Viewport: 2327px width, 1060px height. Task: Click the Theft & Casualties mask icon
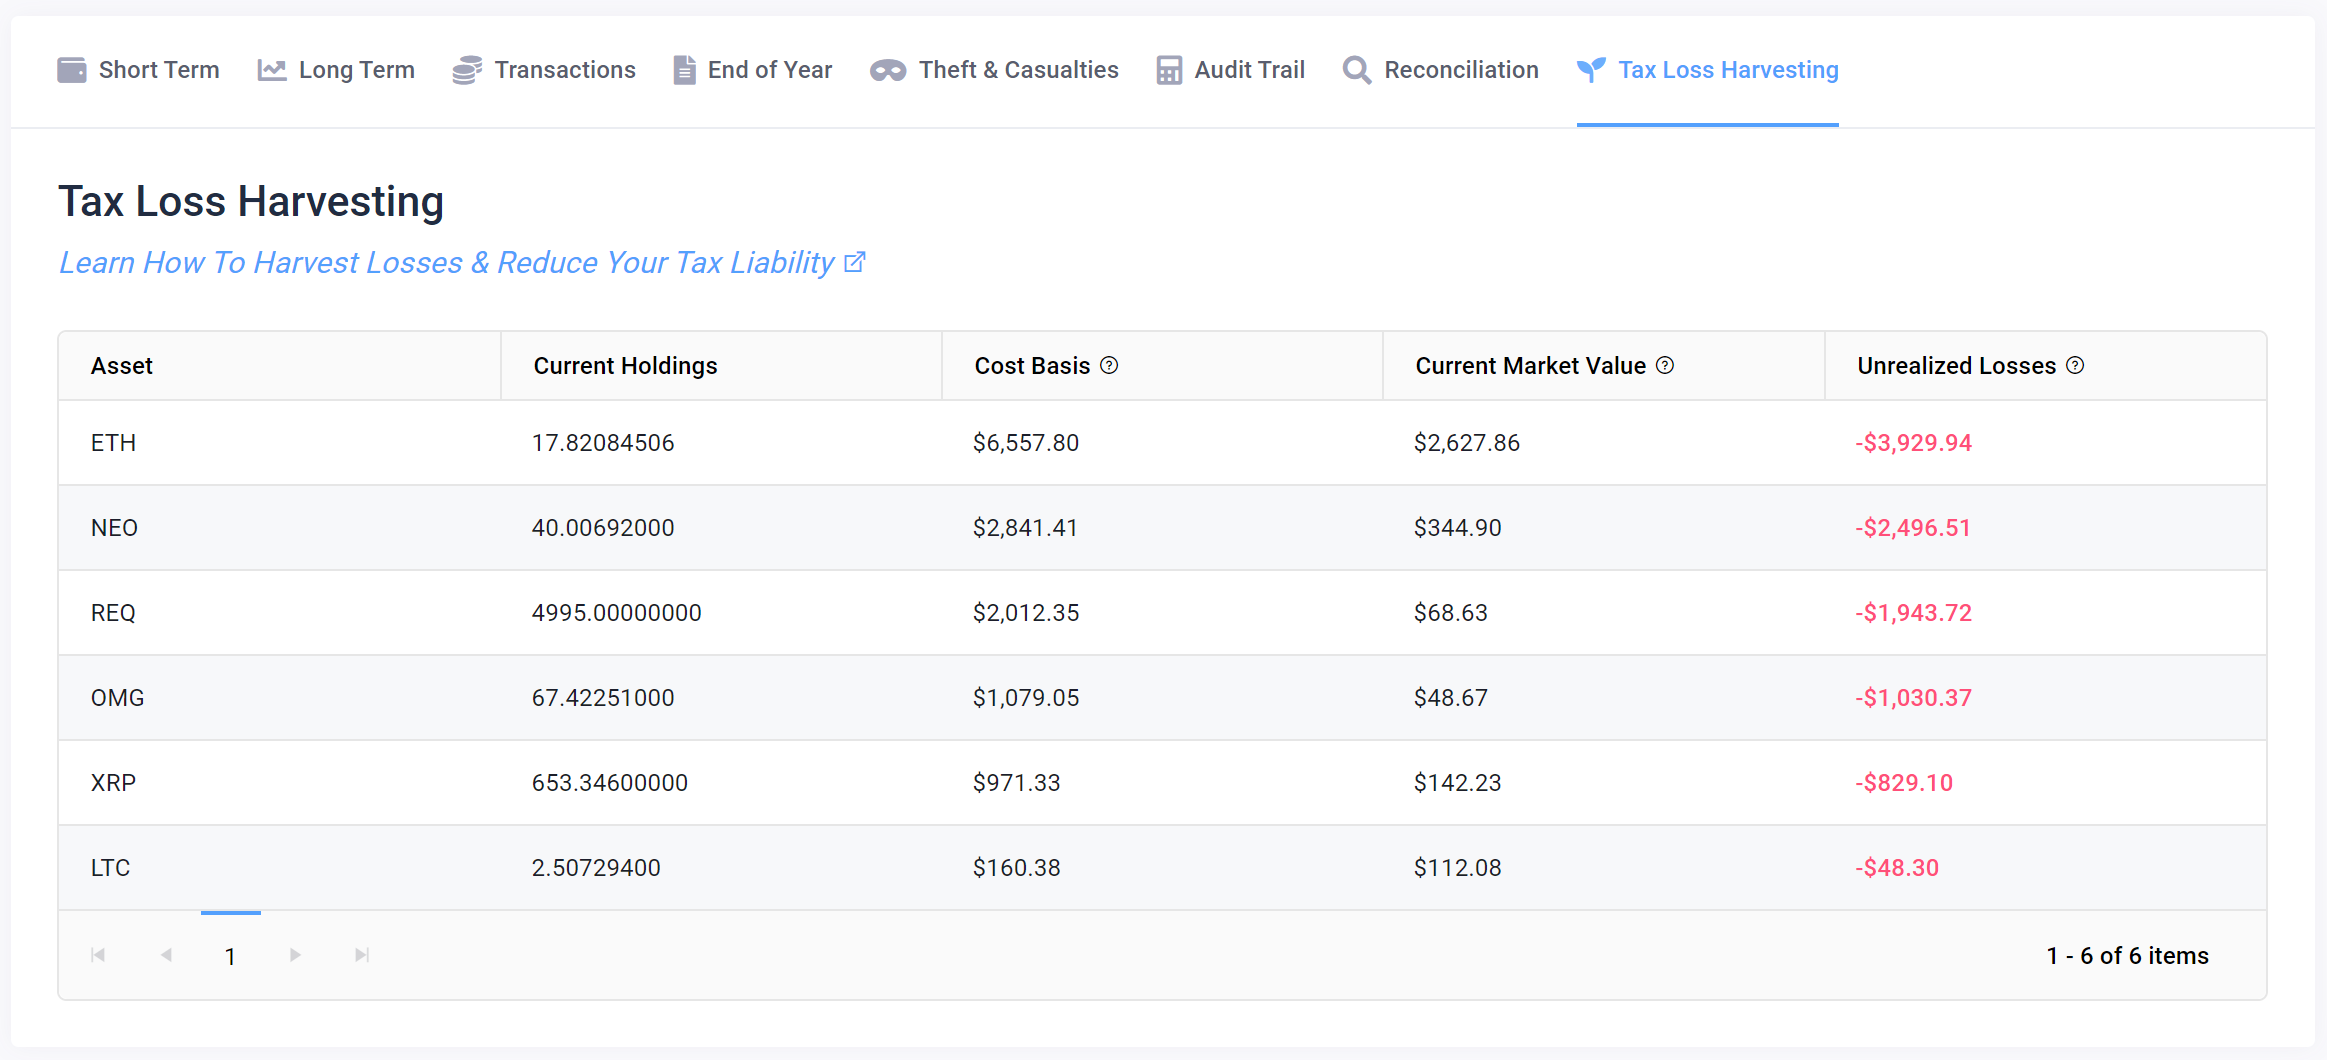pyautogui.click(x=888, y=70)
